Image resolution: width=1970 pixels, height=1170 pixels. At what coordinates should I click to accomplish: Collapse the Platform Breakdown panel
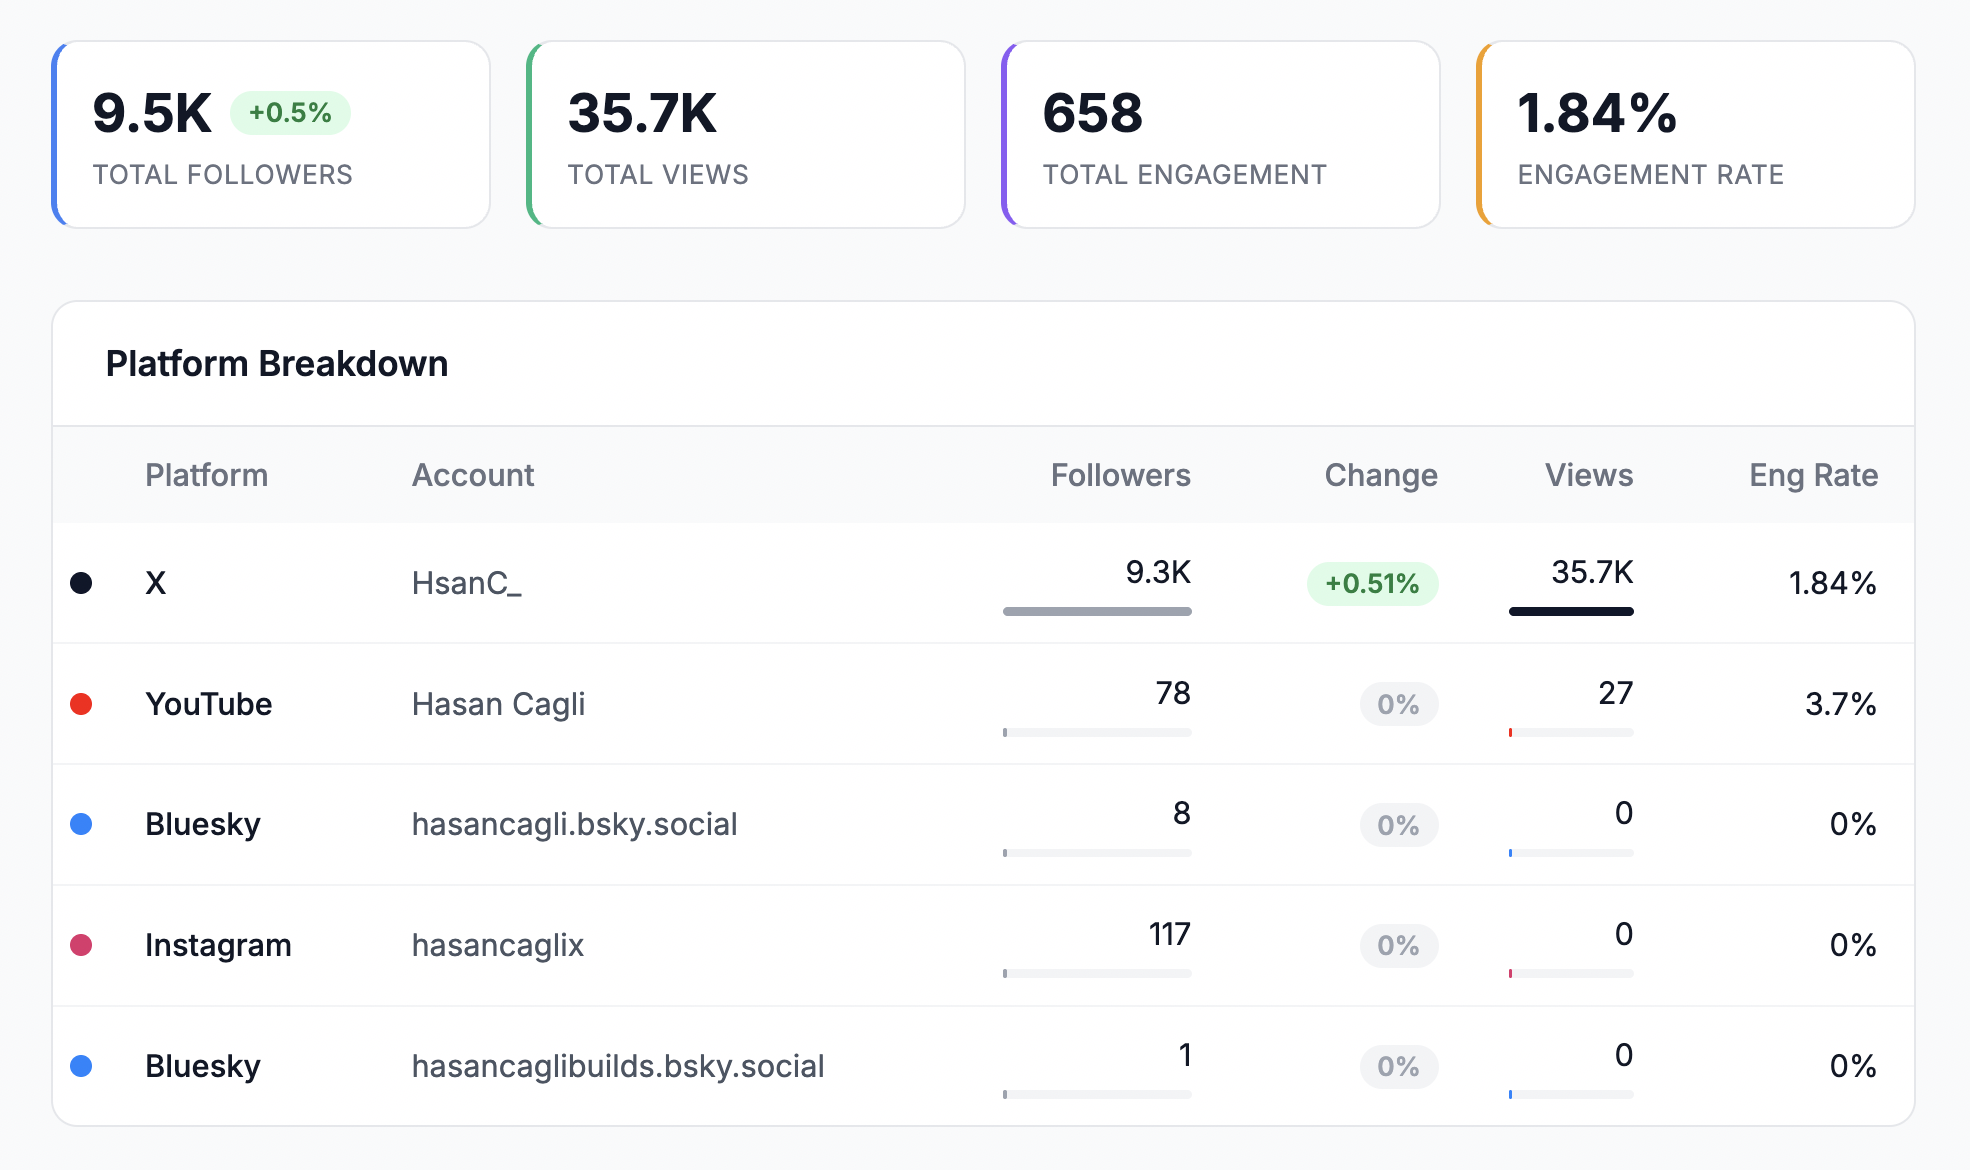pos(278,364)
